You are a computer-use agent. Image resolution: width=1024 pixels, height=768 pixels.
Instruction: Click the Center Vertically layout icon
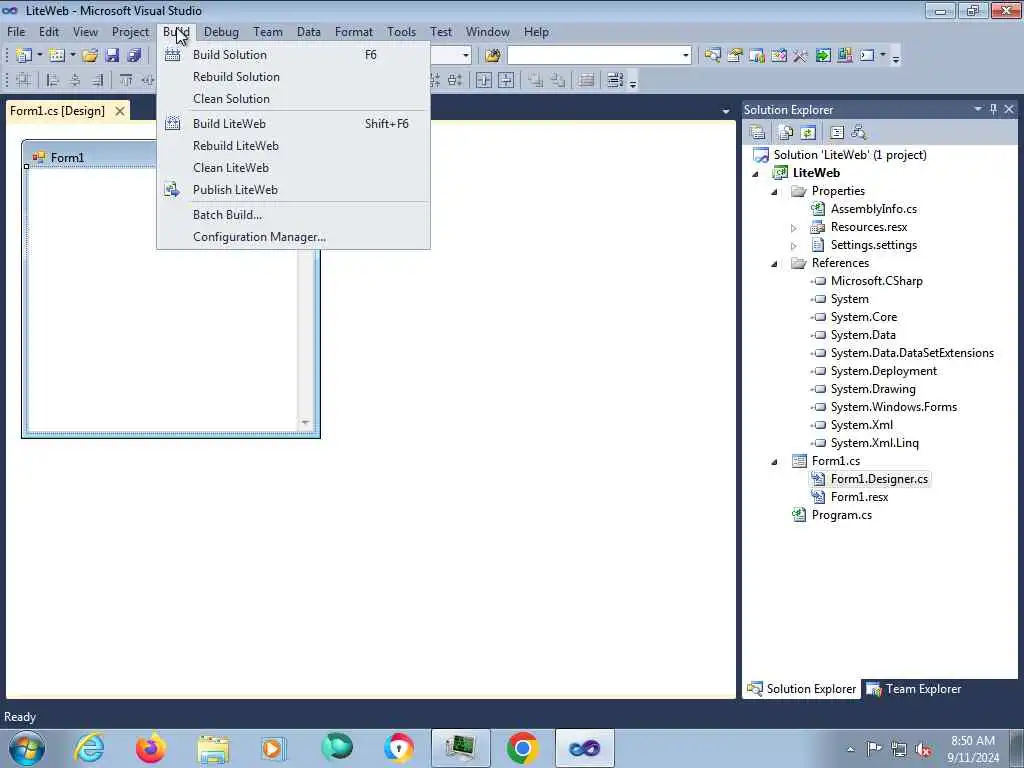pos(506,80)
